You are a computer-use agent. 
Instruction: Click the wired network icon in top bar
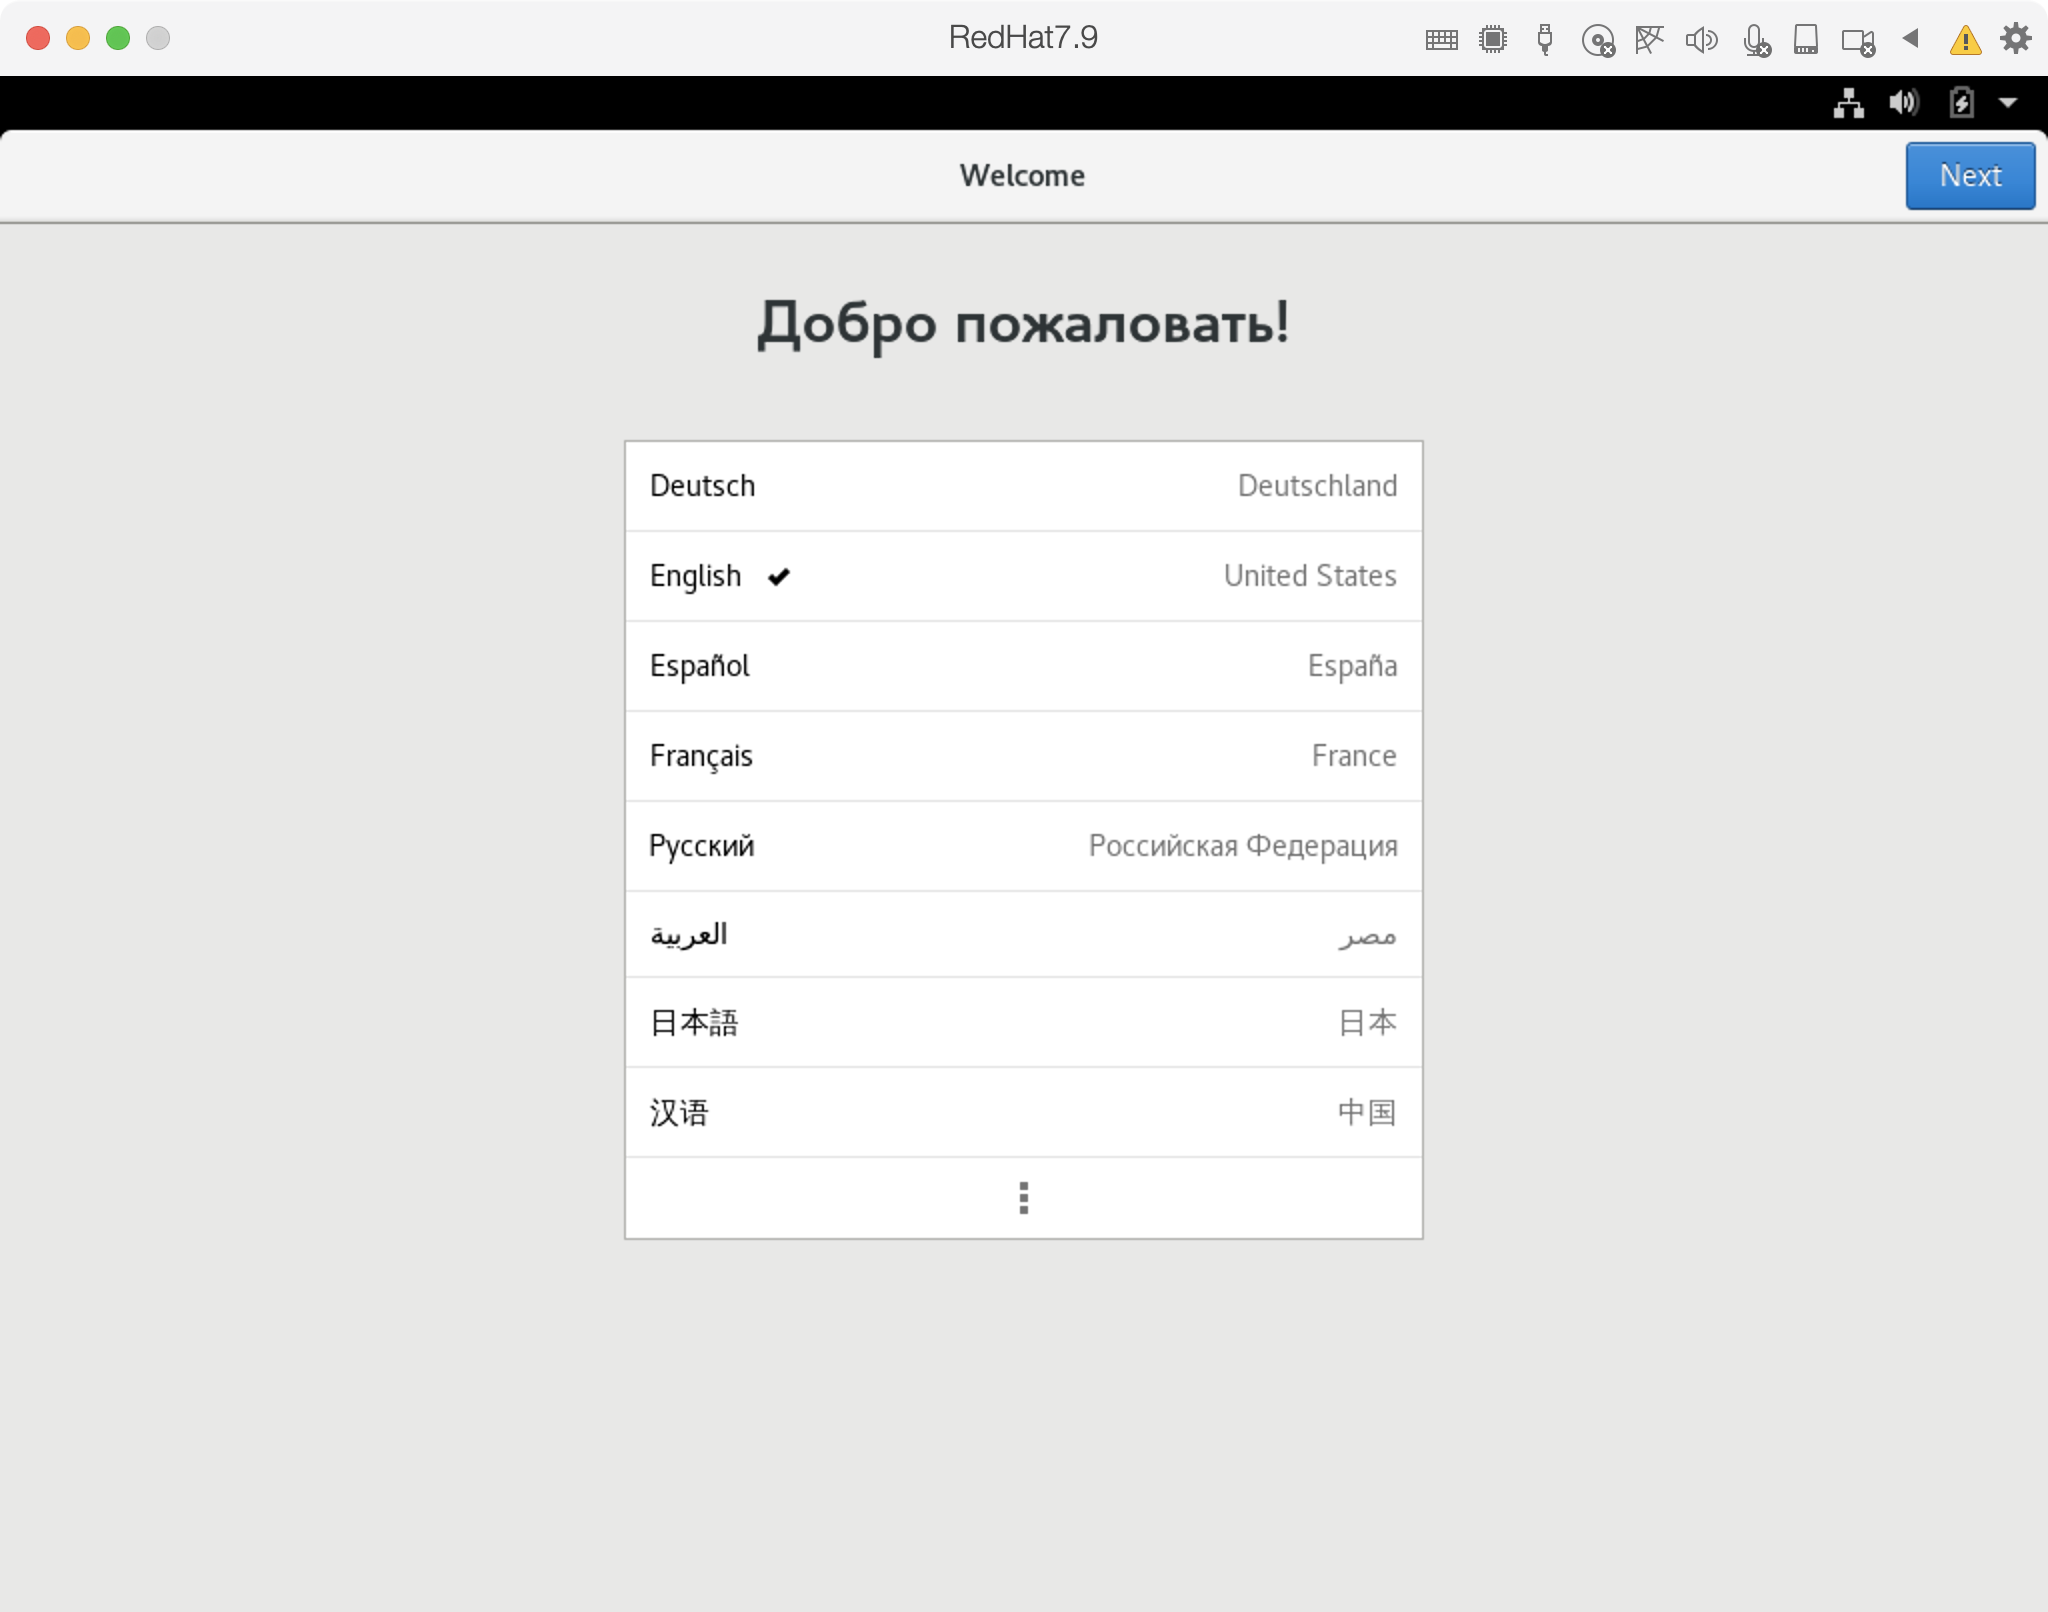pyautogui.click(x=1848, y=103)
